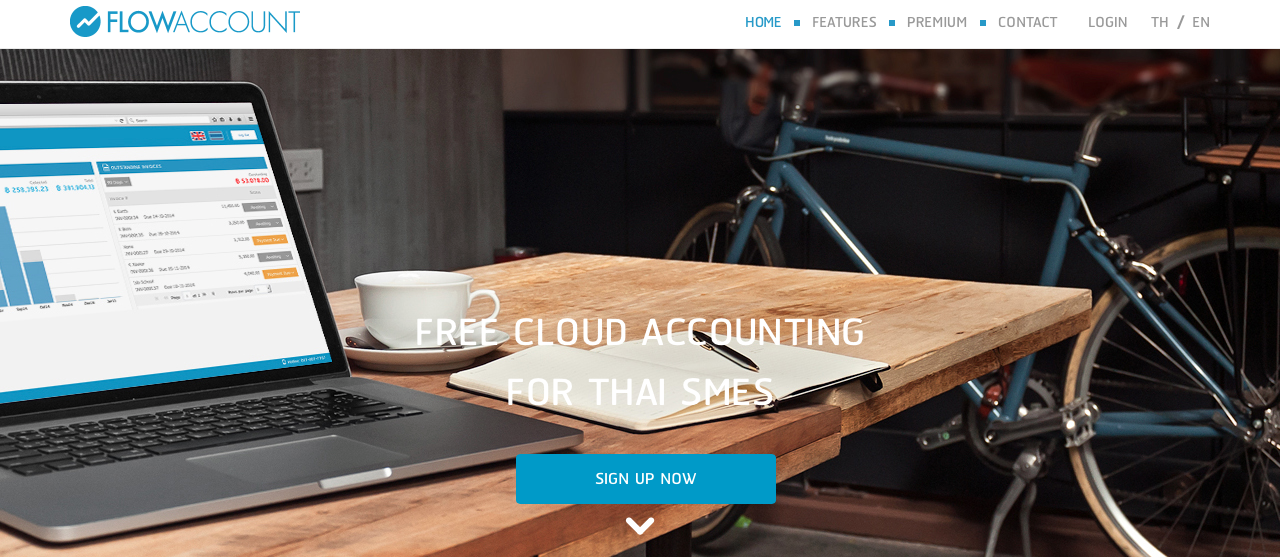Screen dimensions: 1280x557
Task: Select CONTACT in the top navigation
Action: (1027, 22)
